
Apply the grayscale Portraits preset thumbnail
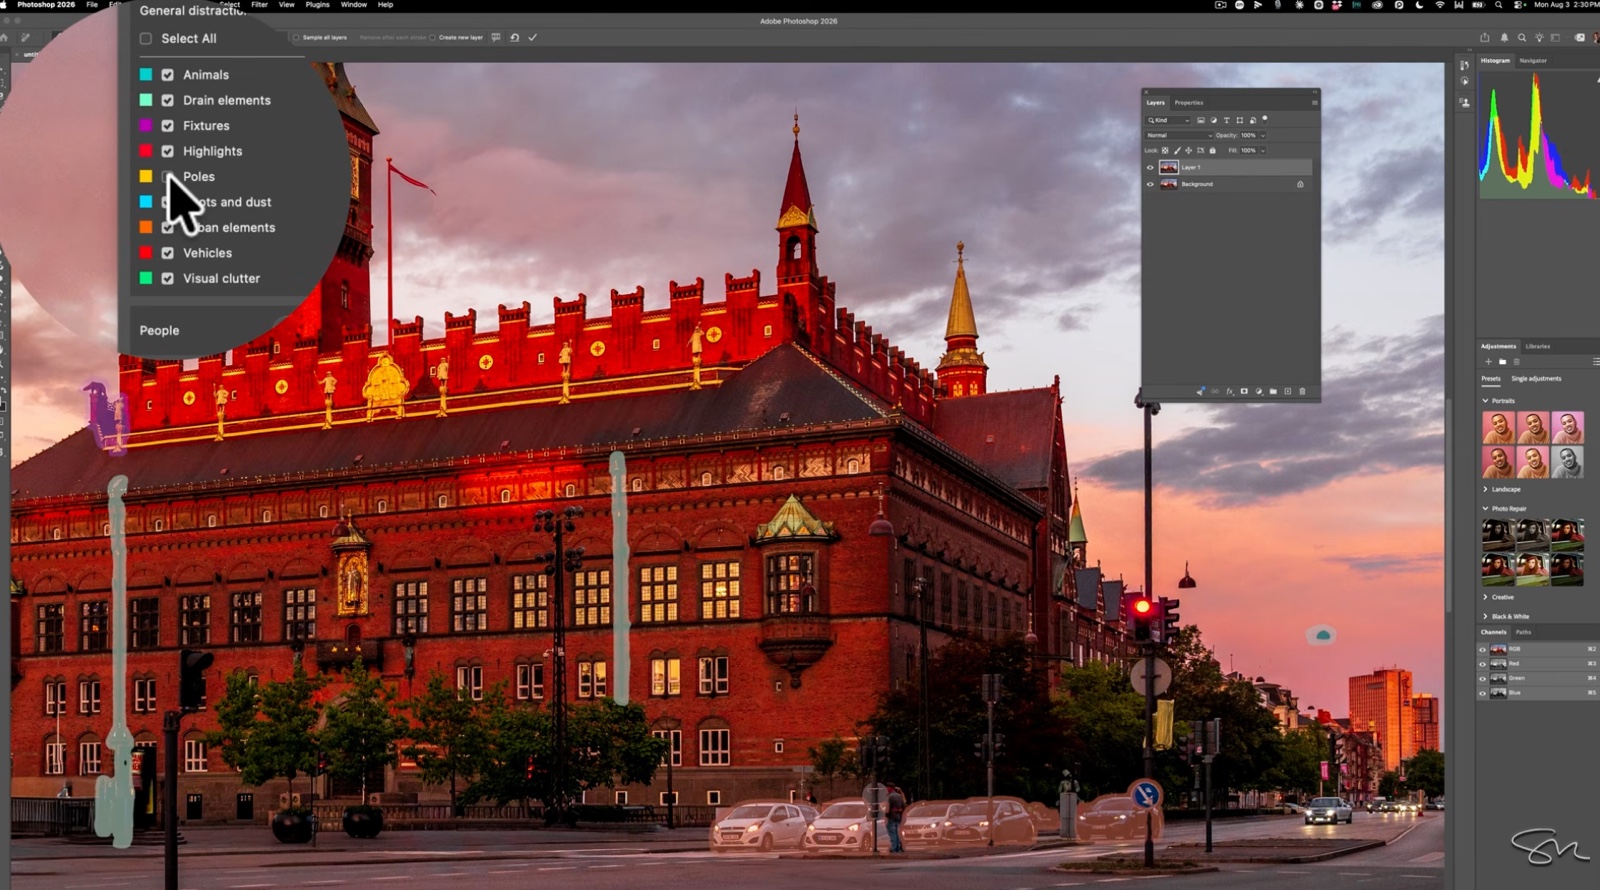pyautogui.click(x=1567, y=462)
